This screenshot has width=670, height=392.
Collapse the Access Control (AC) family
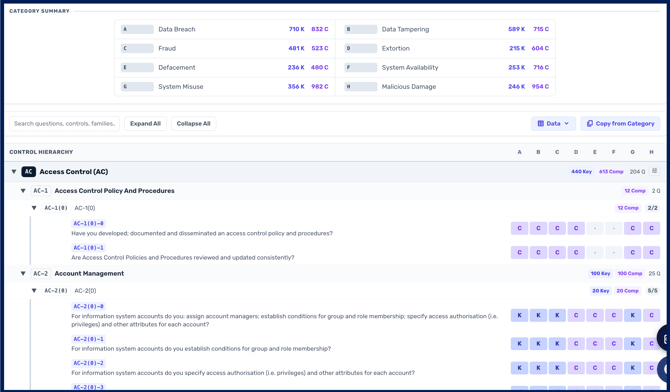[14, 172]
